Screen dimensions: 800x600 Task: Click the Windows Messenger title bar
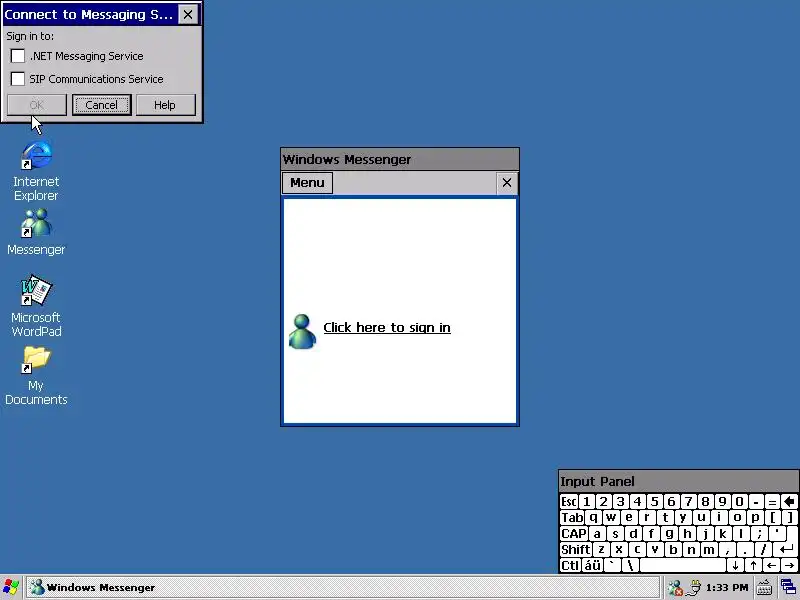400,159
